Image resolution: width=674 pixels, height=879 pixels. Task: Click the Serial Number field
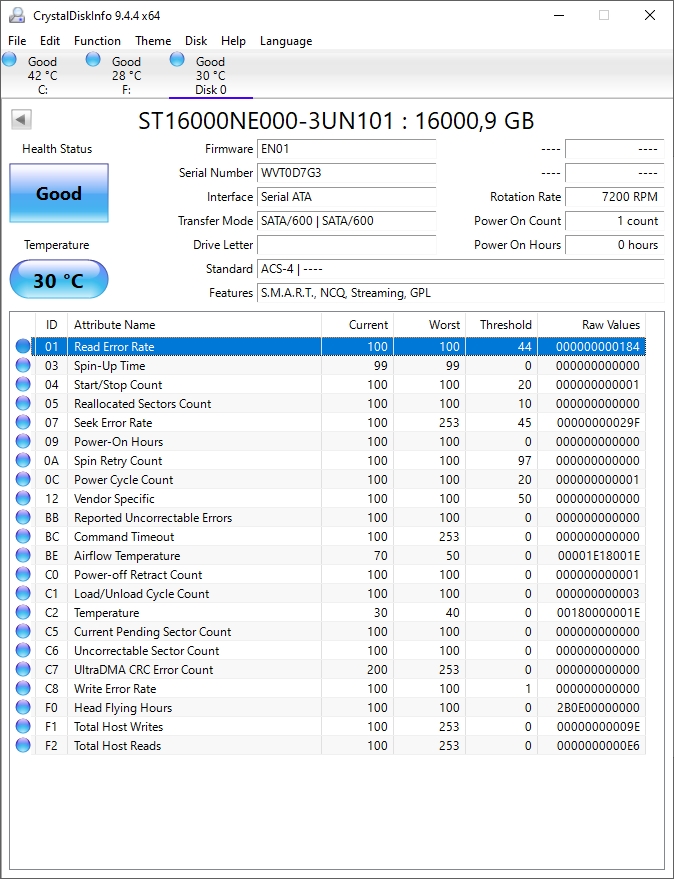click(346, 173)
